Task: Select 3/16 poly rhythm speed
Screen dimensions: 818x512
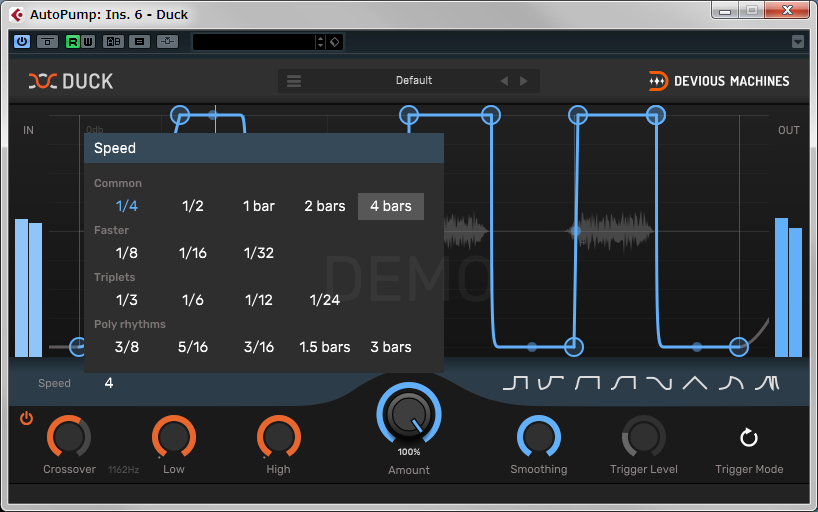Action: click(259, 347)
